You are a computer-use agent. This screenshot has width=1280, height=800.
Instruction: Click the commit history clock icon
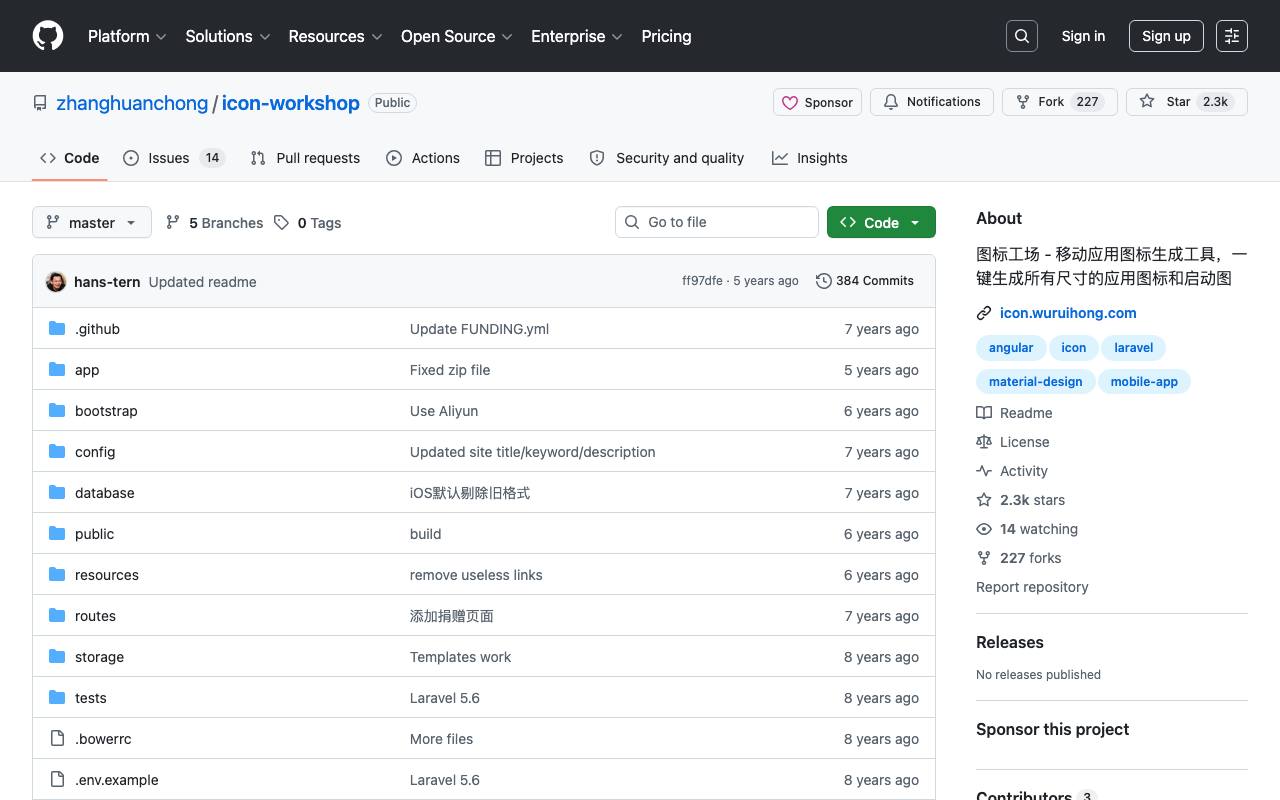(x=824, y=281)
